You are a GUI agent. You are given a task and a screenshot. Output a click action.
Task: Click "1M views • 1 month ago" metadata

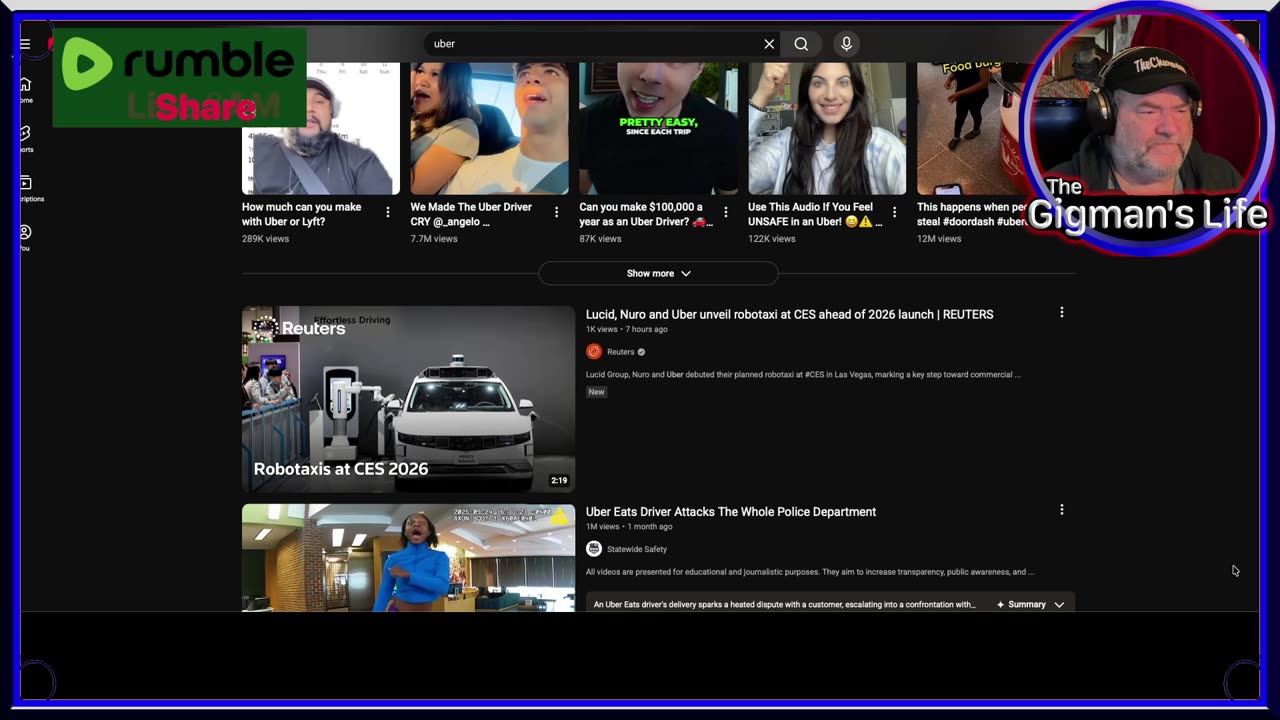tap(629, 526)
